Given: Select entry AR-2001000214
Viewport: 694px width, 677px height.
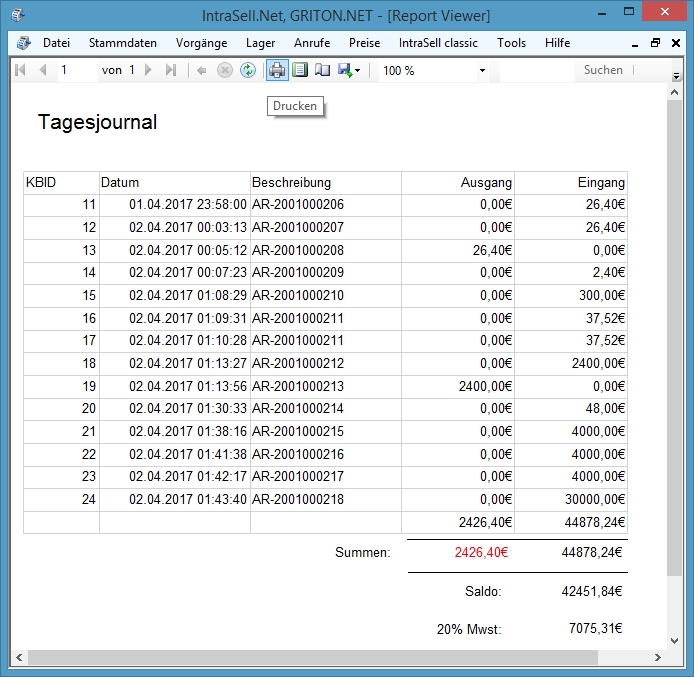Looking at the screenshot, I should tap(298, 408).
